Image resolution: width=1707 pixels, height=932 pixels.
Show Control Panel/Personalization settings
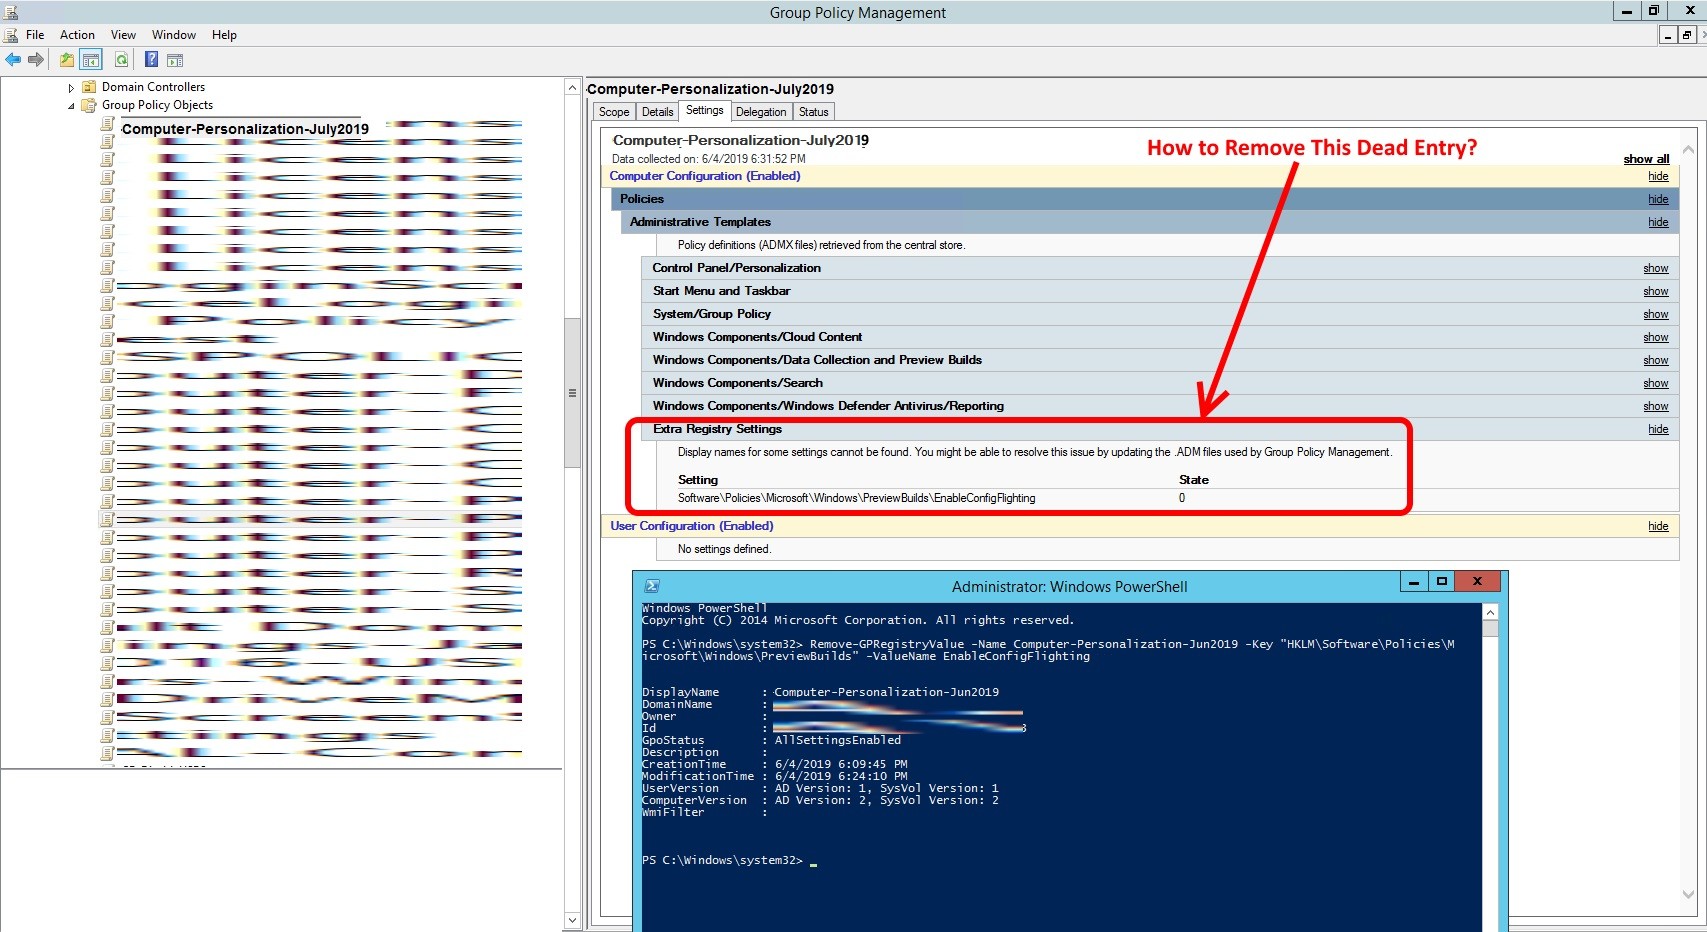click(1655, 268)
